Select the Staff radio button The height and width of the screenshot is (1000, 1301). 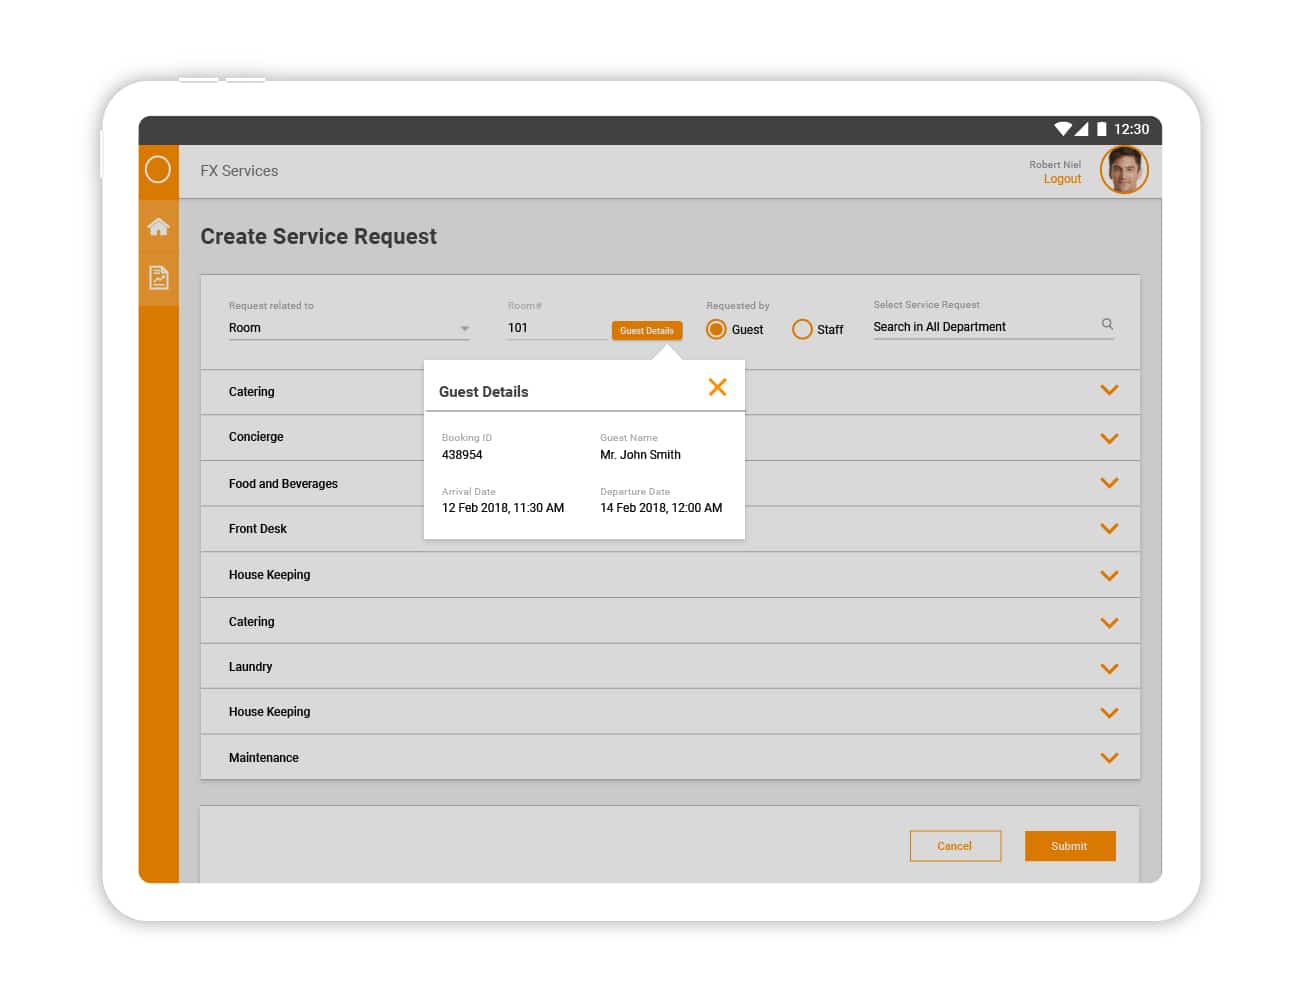(802, 329)
